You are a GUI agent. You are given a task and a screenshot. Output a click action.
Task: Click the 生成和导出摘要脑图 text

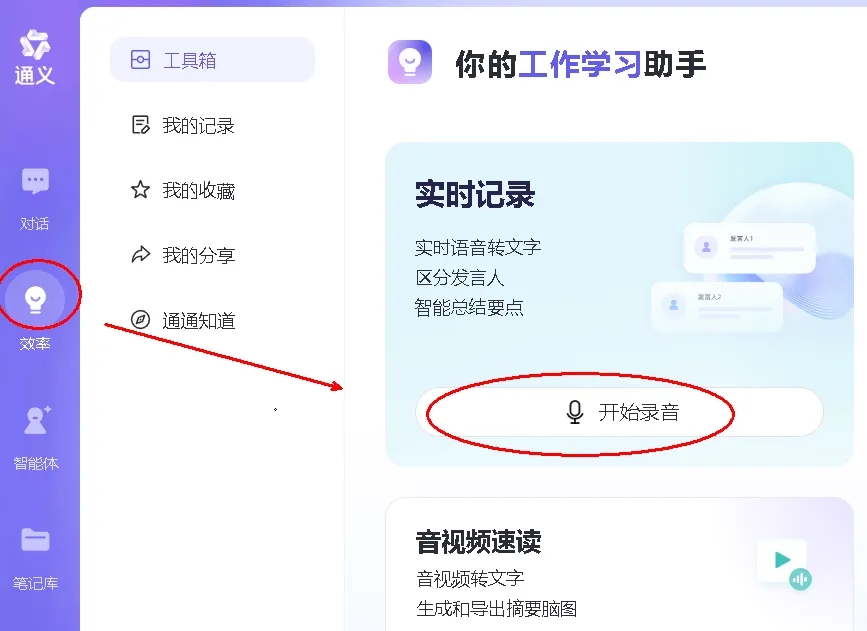(x=497, y=609)
